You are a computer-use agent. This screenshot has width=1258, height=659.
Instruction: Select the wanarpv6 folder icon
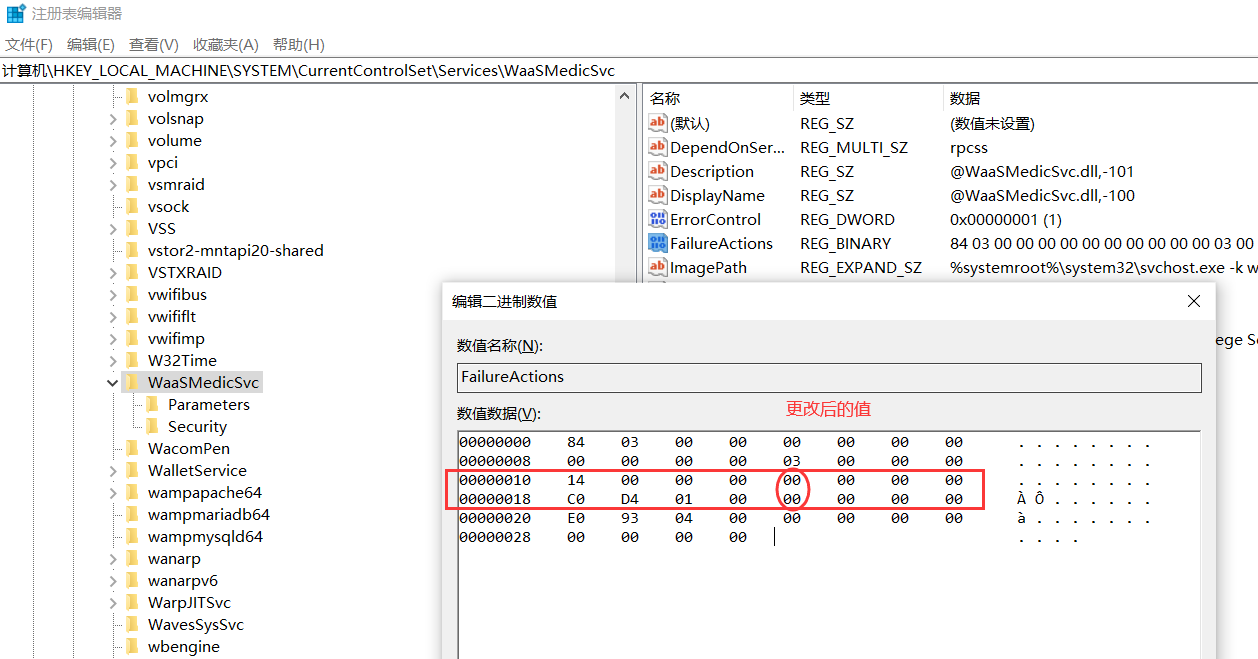pos(132,580)
